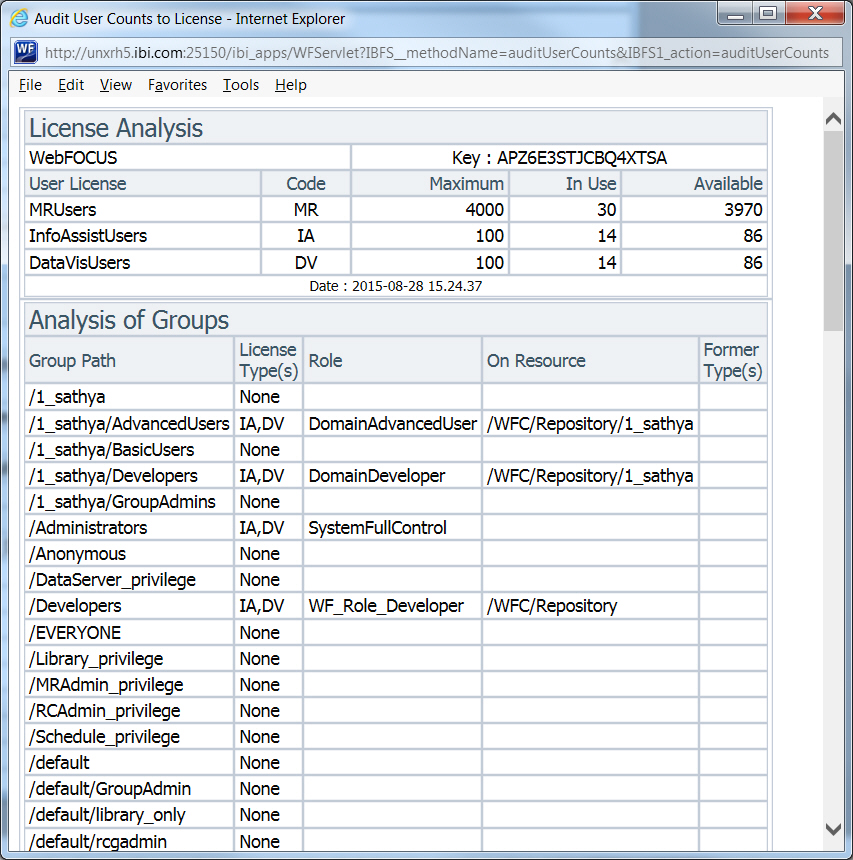Click the 4000 maximum value
853x860 pixels.
(x=484, y=210)
